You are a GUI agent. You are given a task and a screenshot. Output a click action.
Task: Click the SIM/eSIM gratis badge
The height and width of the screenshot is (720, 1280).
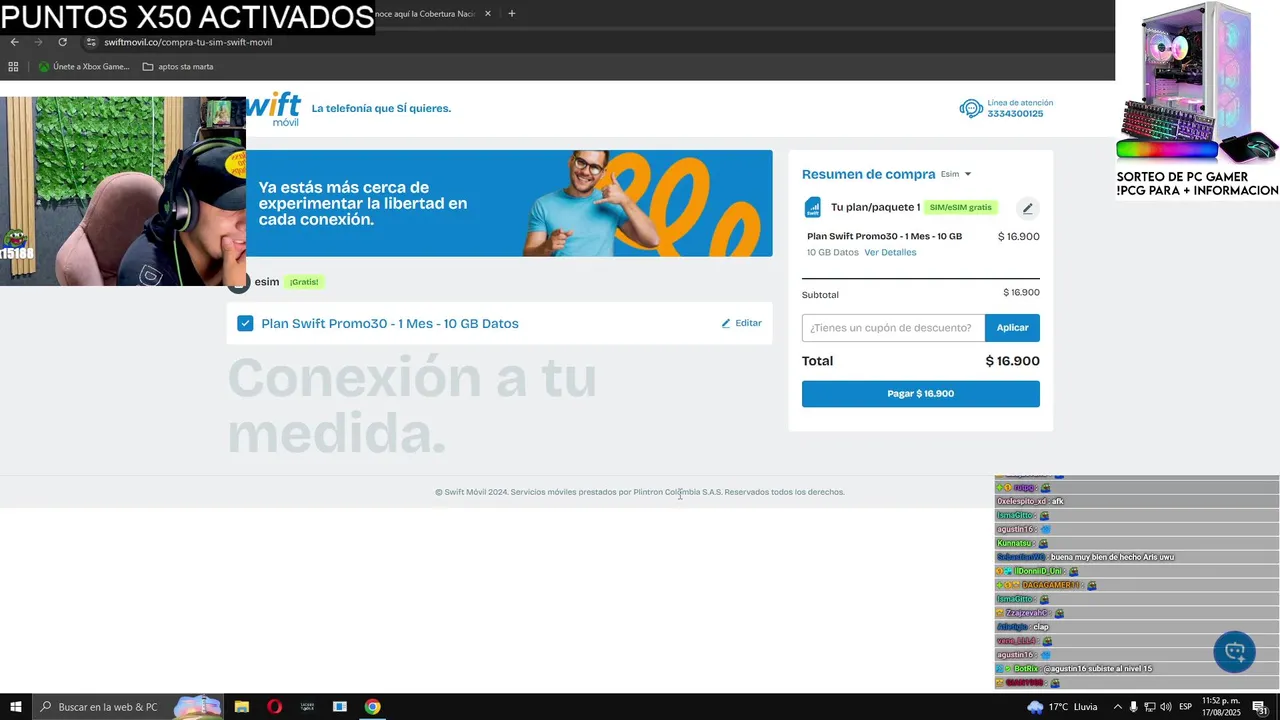(960, 207)
